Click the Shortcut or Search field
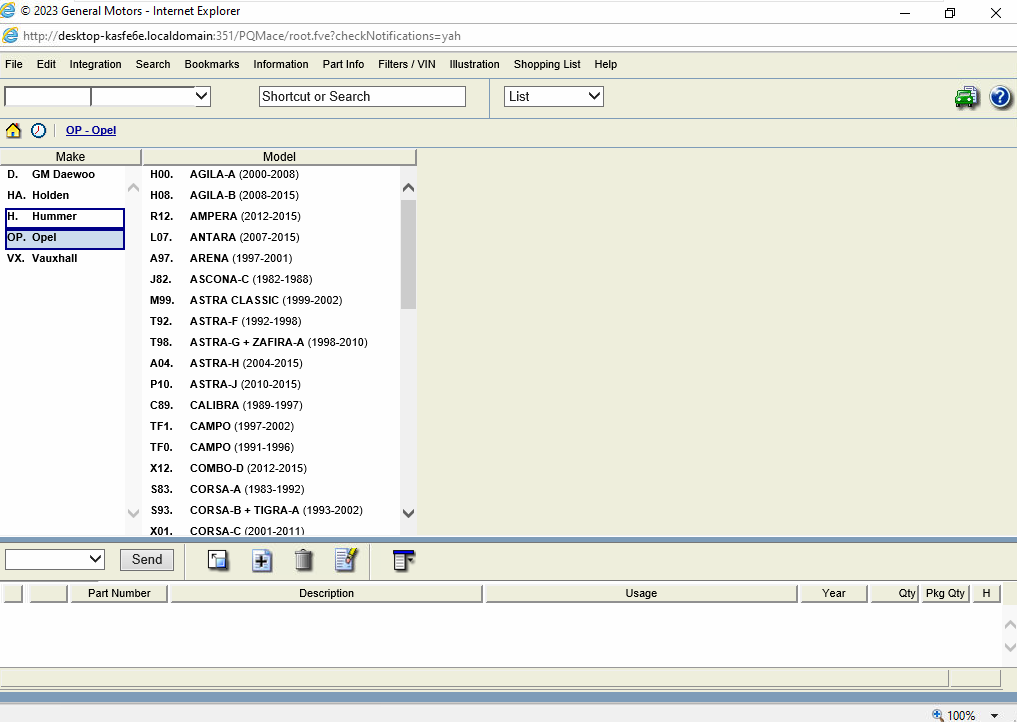 (x=362, y=97)
